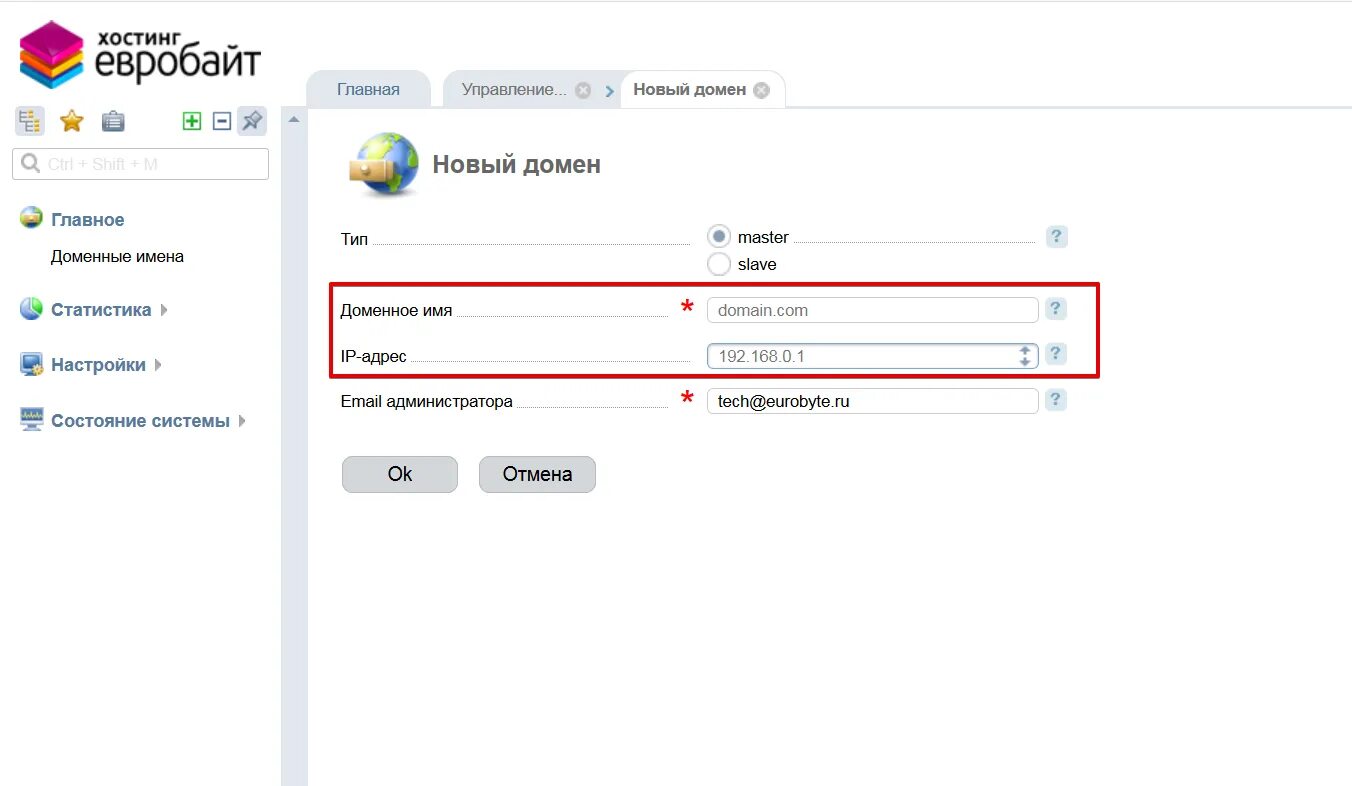Open the Статистика menu section
The image size is (1352, 786).
tap(101, 309)
